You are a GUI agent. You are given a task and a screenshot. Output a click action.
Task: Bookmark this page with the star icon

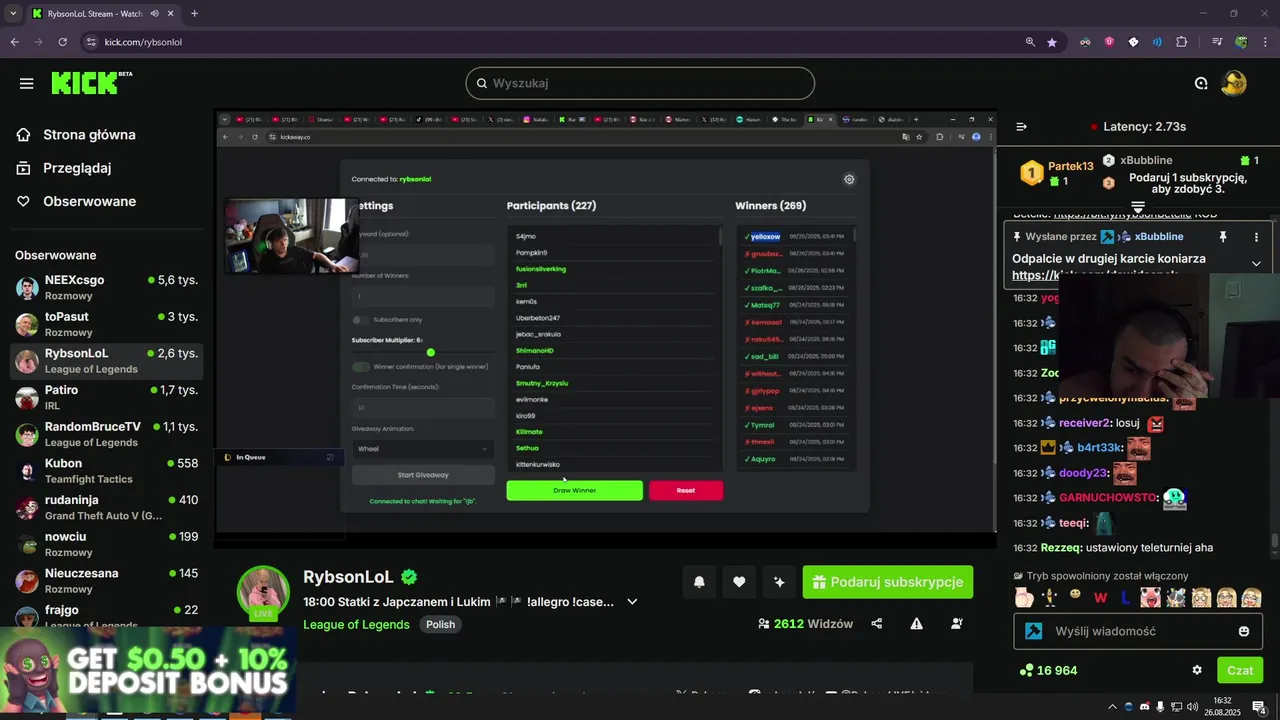1052,42
